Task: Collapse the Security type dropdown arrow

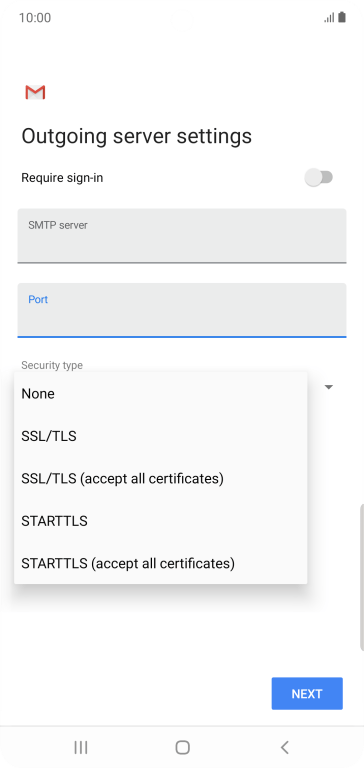Action: click(329, 387)
